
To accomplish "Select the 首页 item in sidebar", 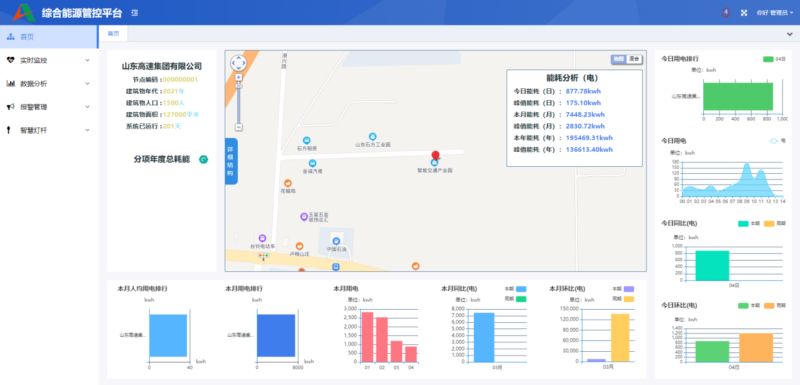I will coord(49,37).
